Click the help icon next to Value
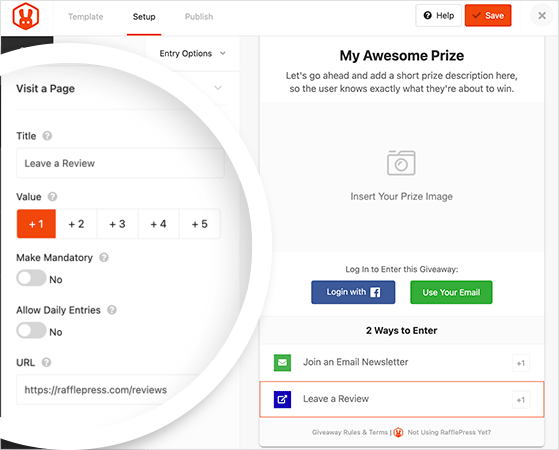Image resolution: width=559 pixels, height=450 pixels. pyautogui.click(x=52, y=196)
